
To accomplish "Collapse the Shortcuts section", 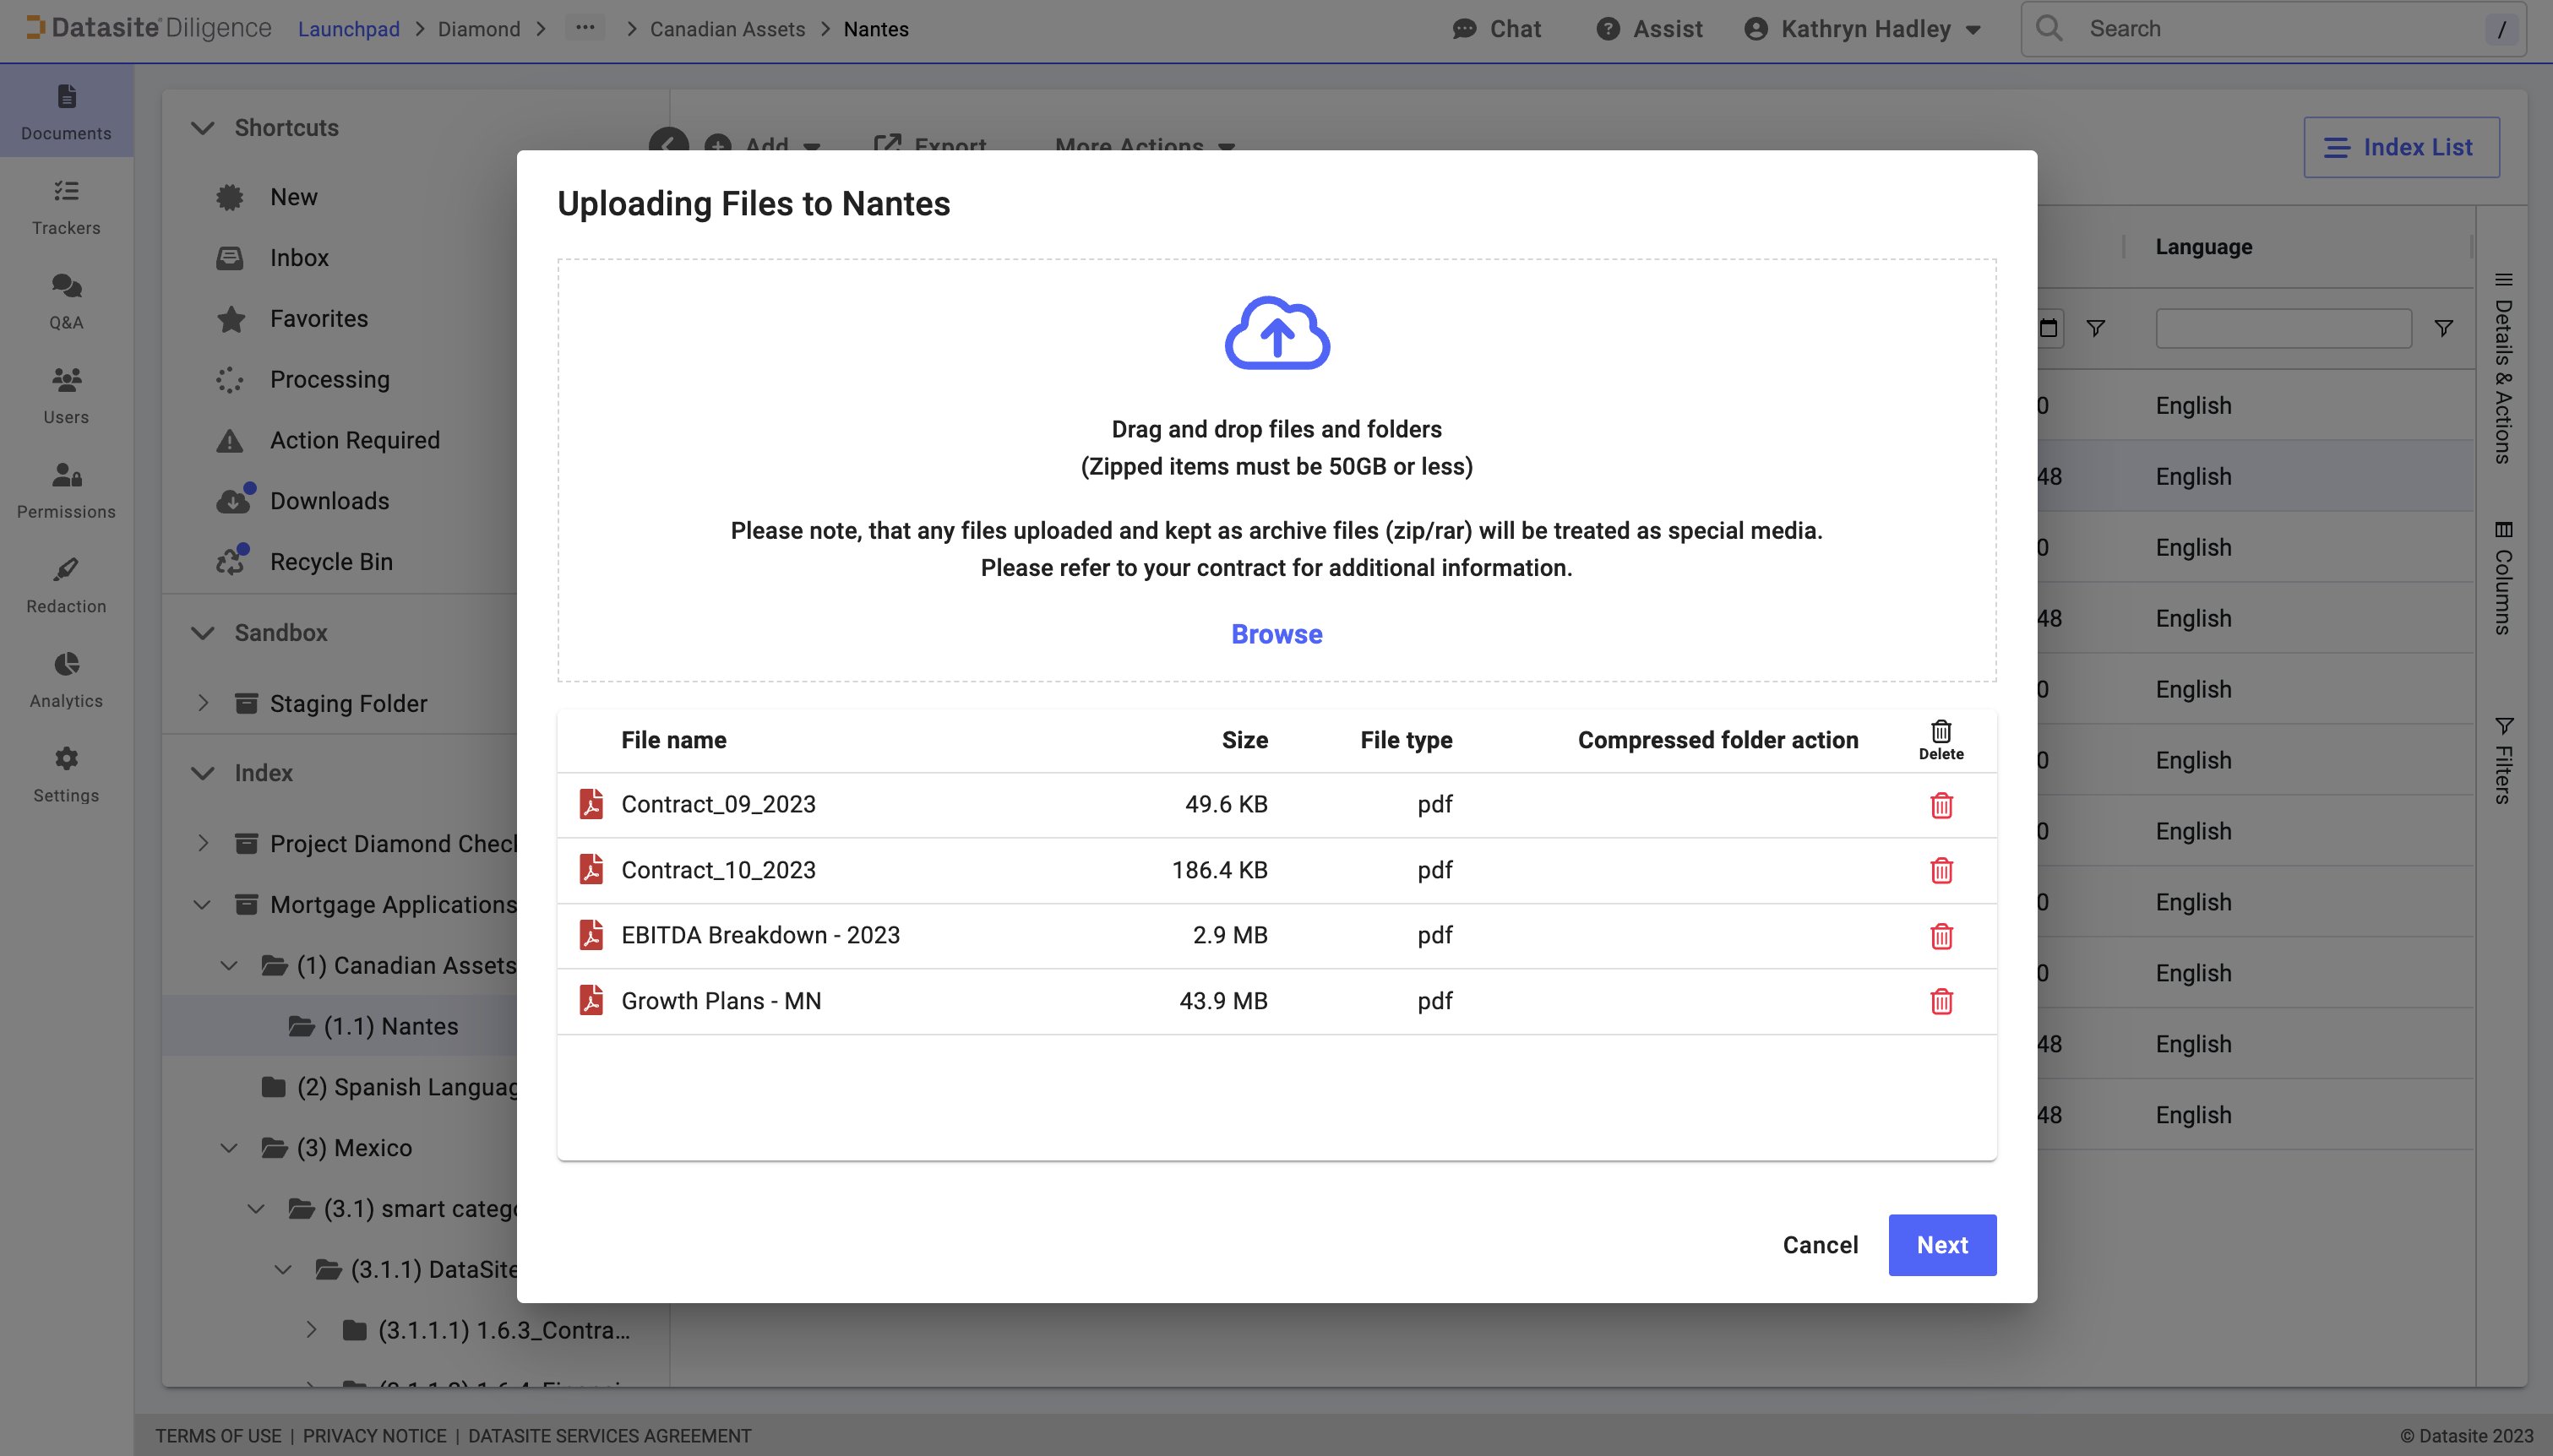I will coord(203,128).
